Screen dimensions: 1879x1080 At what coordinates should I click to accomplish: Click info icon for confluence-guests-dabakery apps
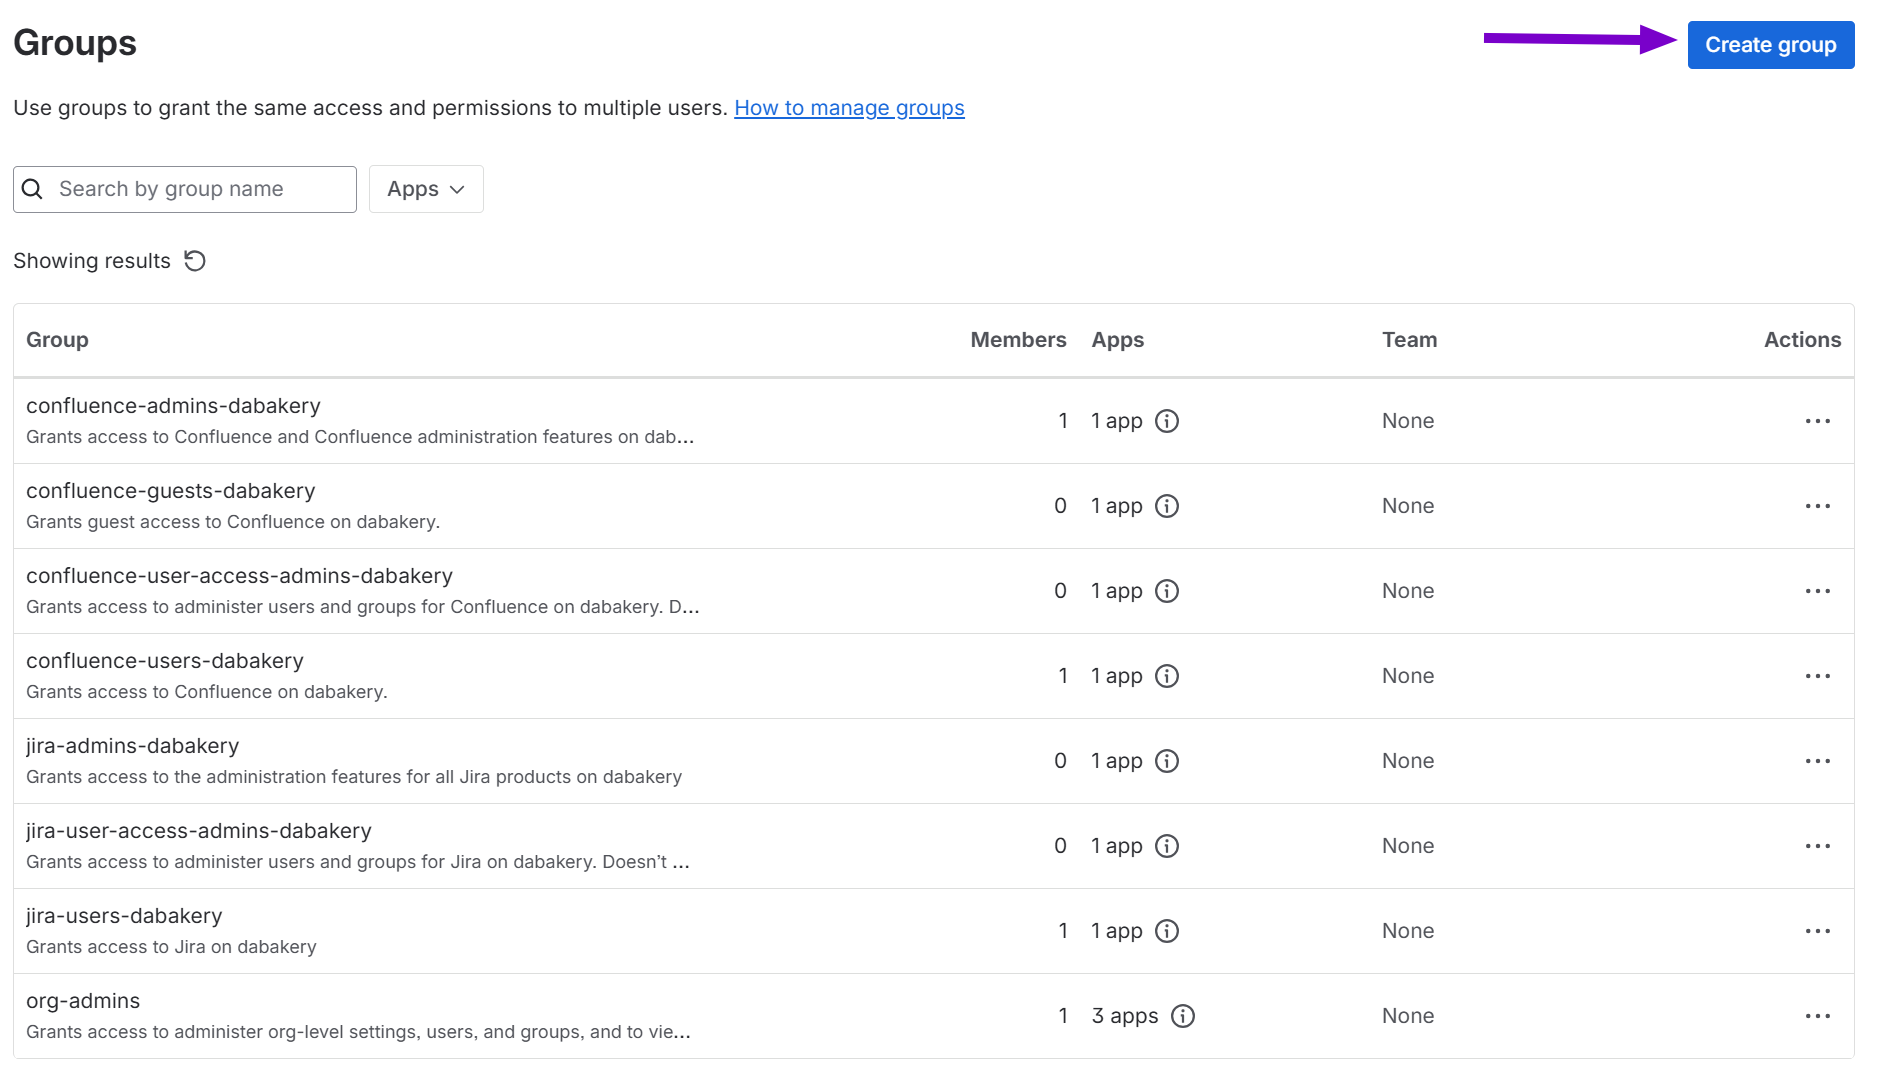(x=1167, y=506)
